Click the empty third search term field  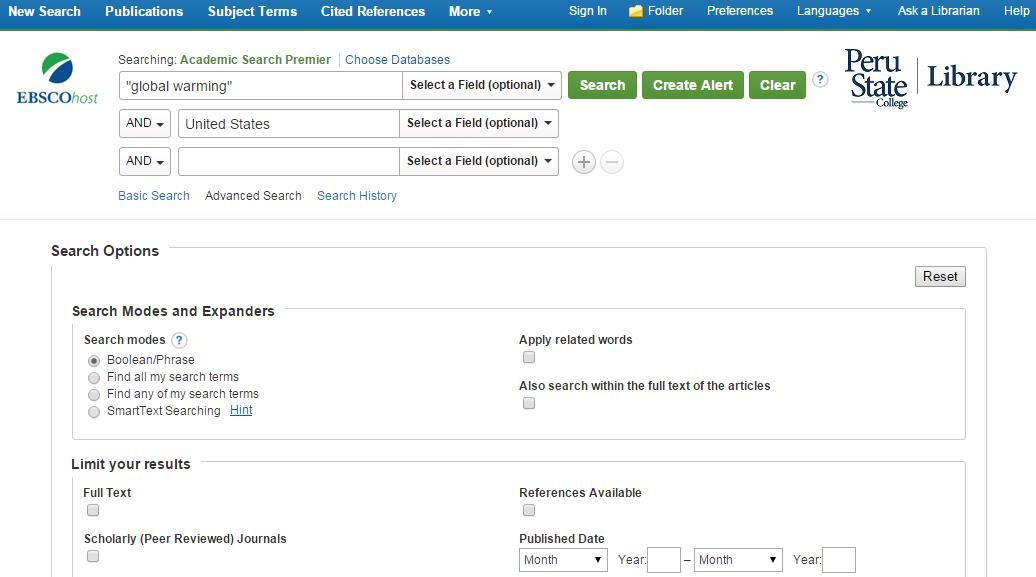click(x=288, y=161)
